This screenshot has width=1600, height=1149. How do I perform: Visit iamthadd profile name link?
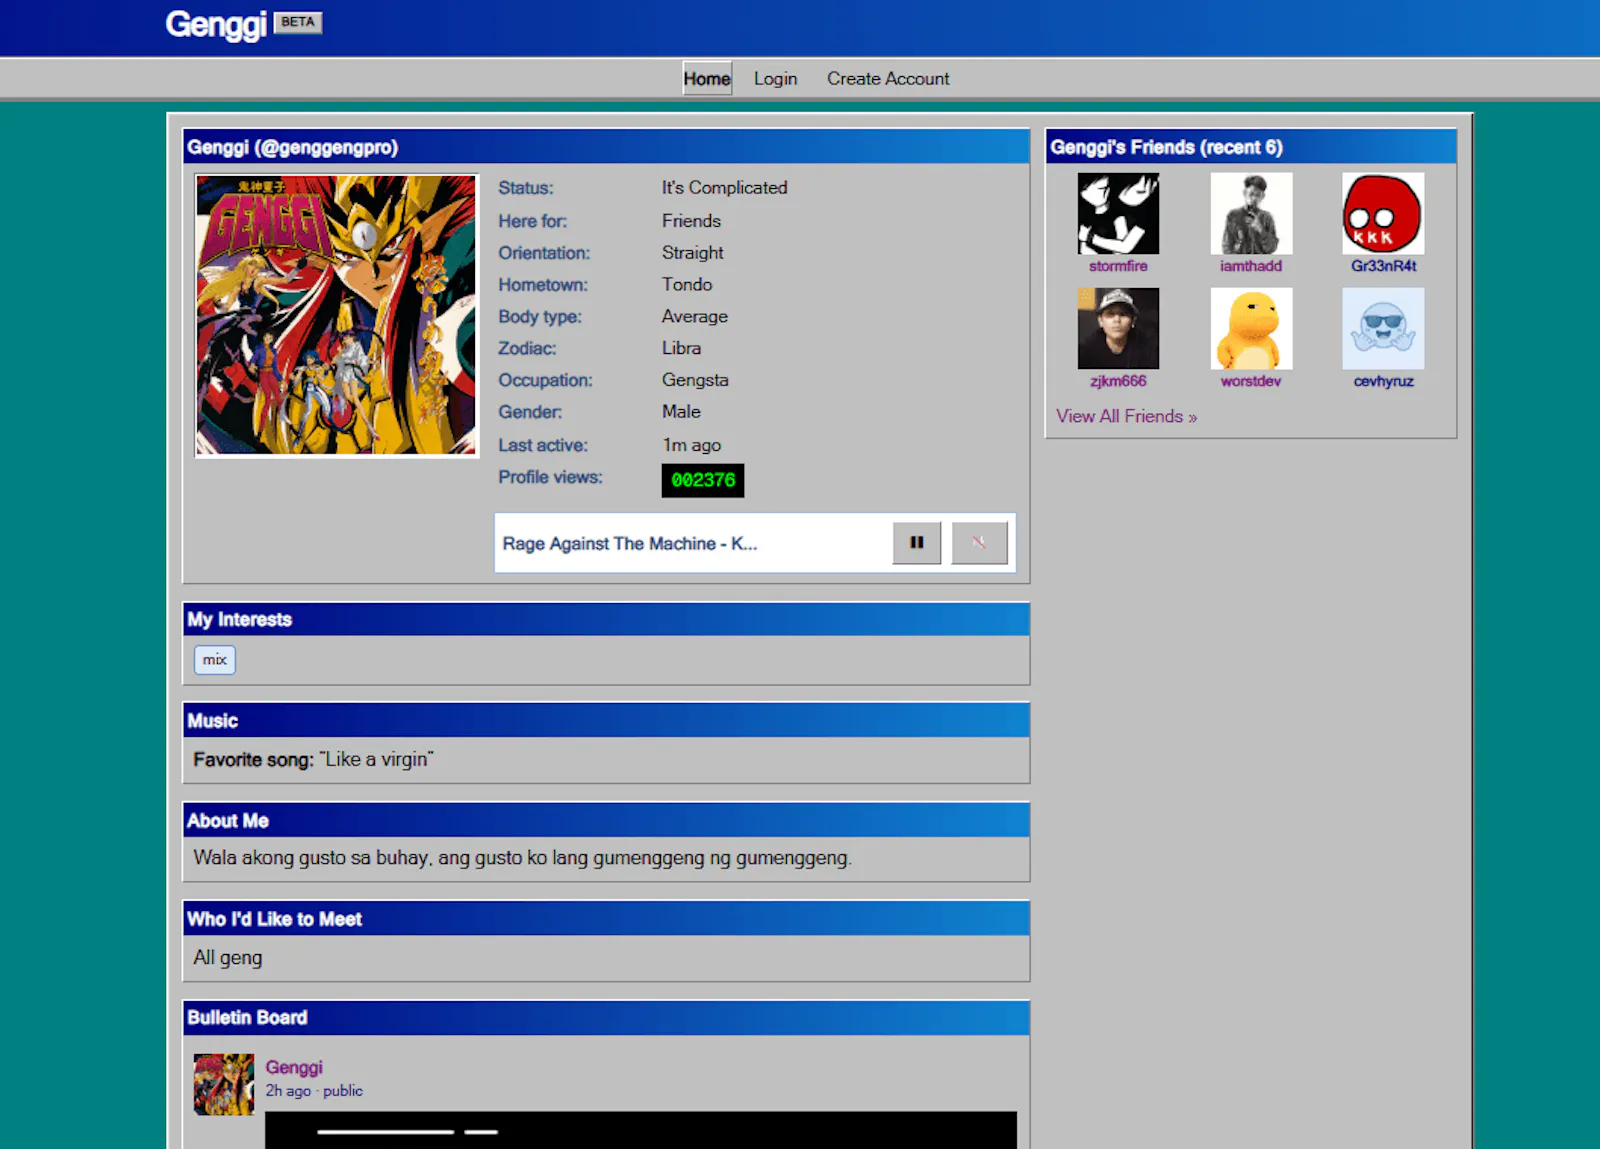pyautogui.click(x=1251, y=266)
